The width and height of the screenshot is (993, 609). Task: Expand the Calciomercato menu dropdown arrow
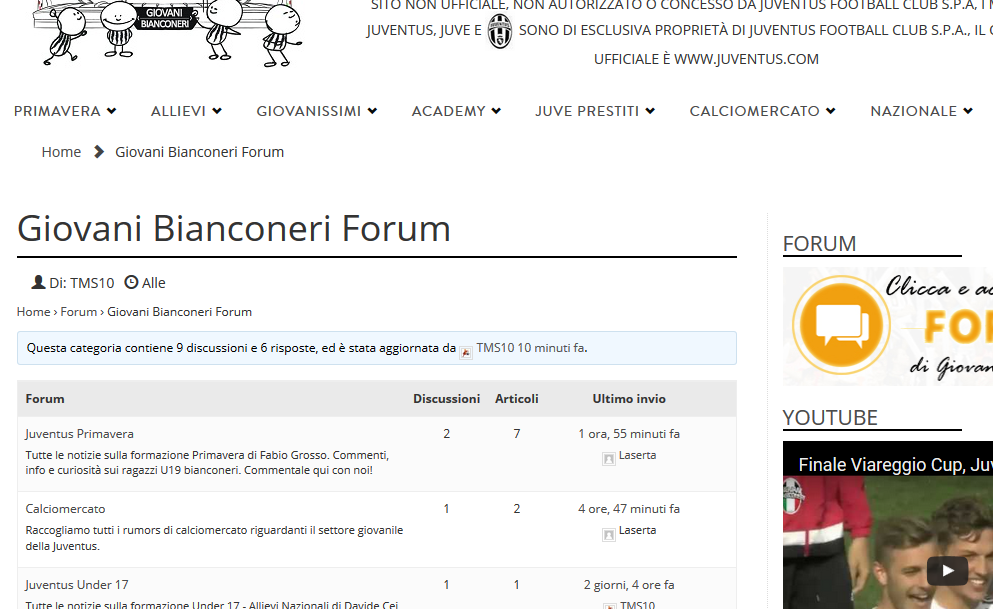pos(831,111)
